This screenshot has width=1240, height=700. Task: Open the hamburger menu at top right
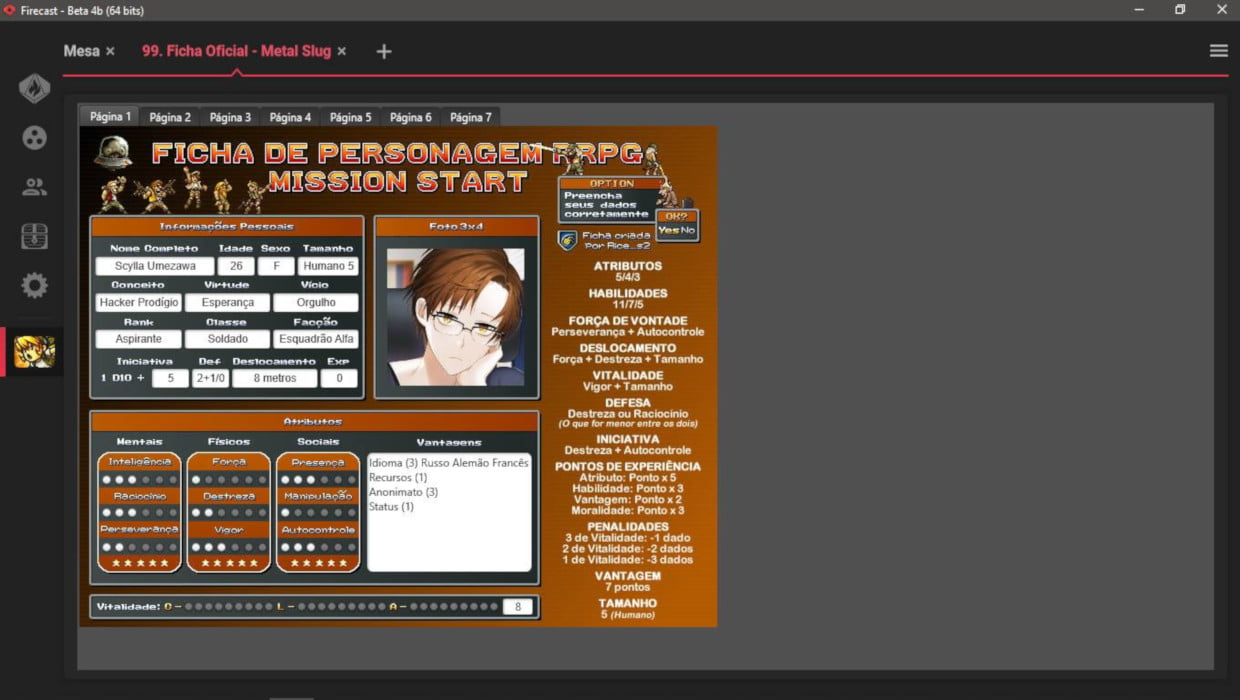pos(1218,51)
